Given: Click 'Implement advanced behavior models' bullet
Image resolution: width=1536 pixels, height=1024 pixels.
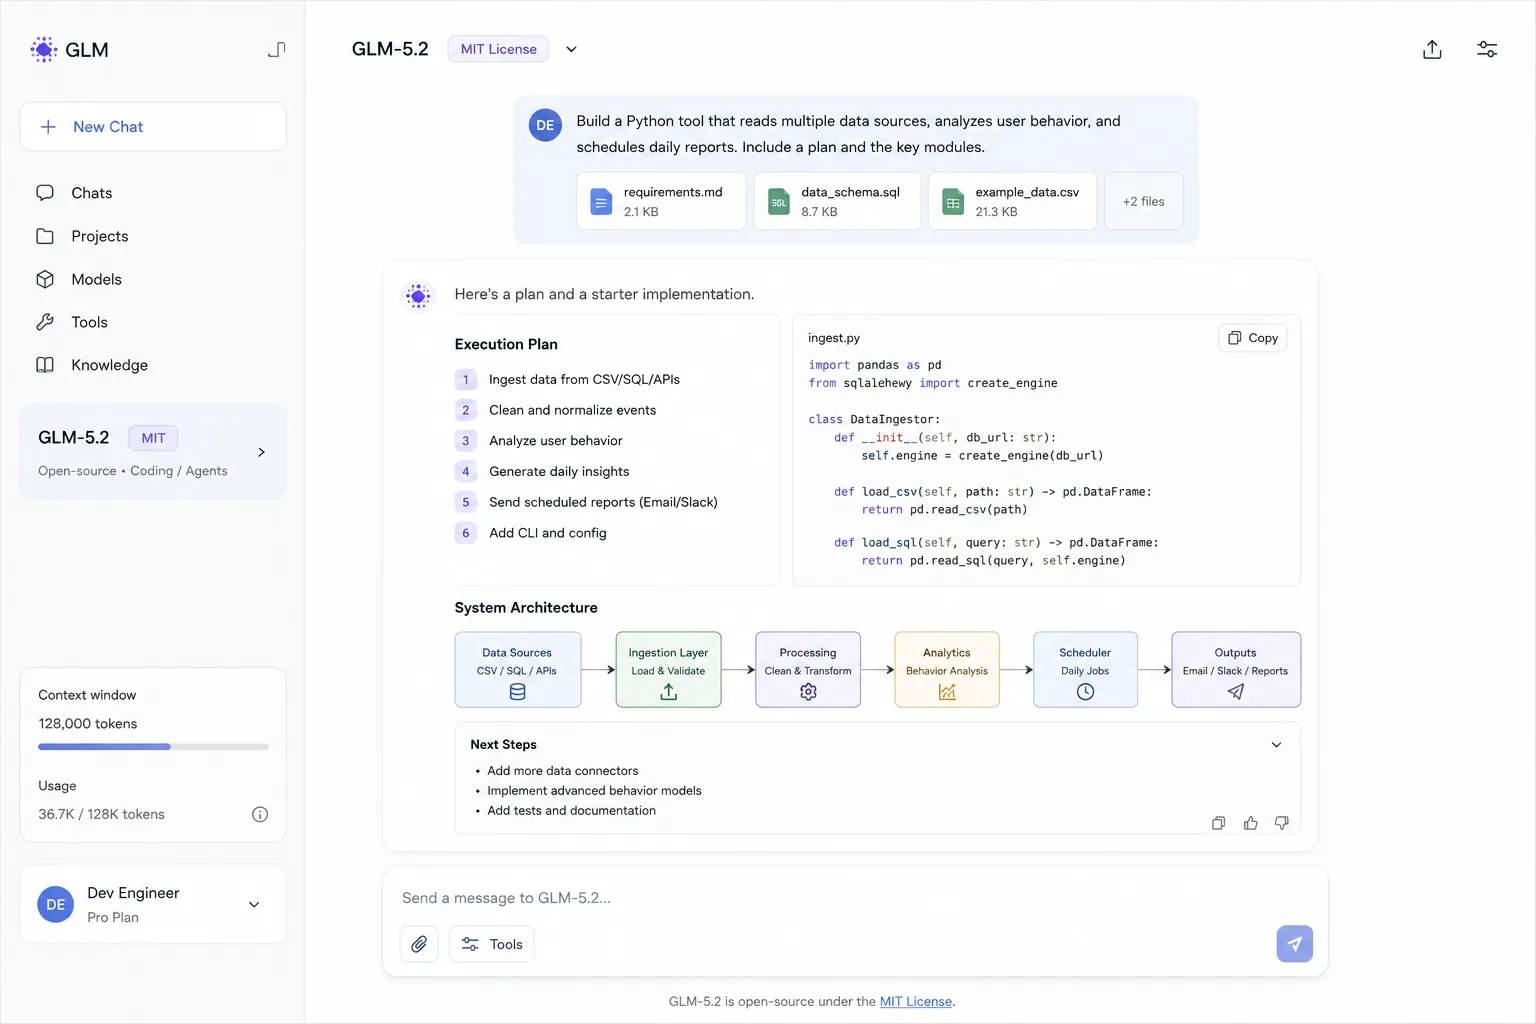Looking at the screenshot, I should point(594,791).
